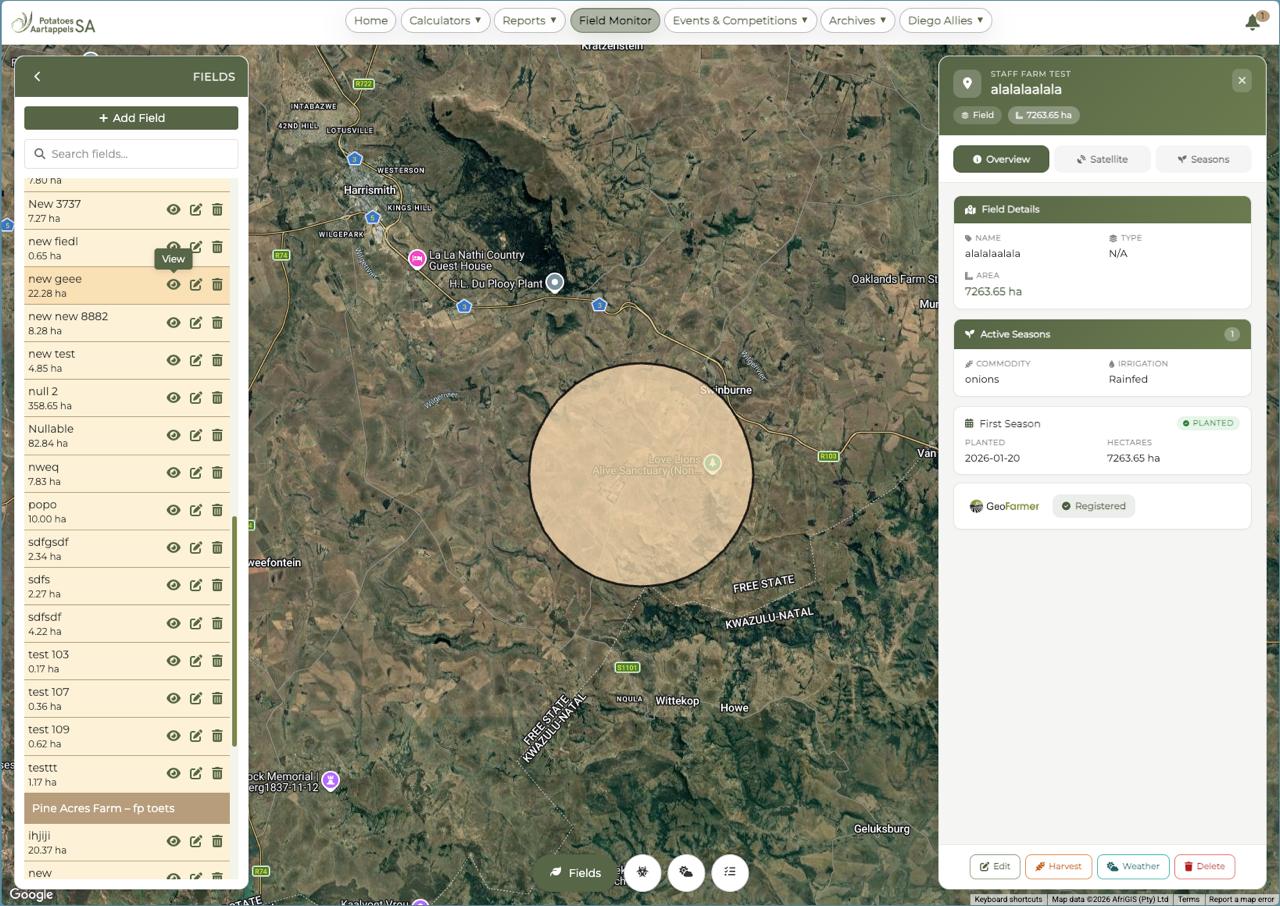
Task: Open the biohazard pest layer button
Action: coord(643,872)
